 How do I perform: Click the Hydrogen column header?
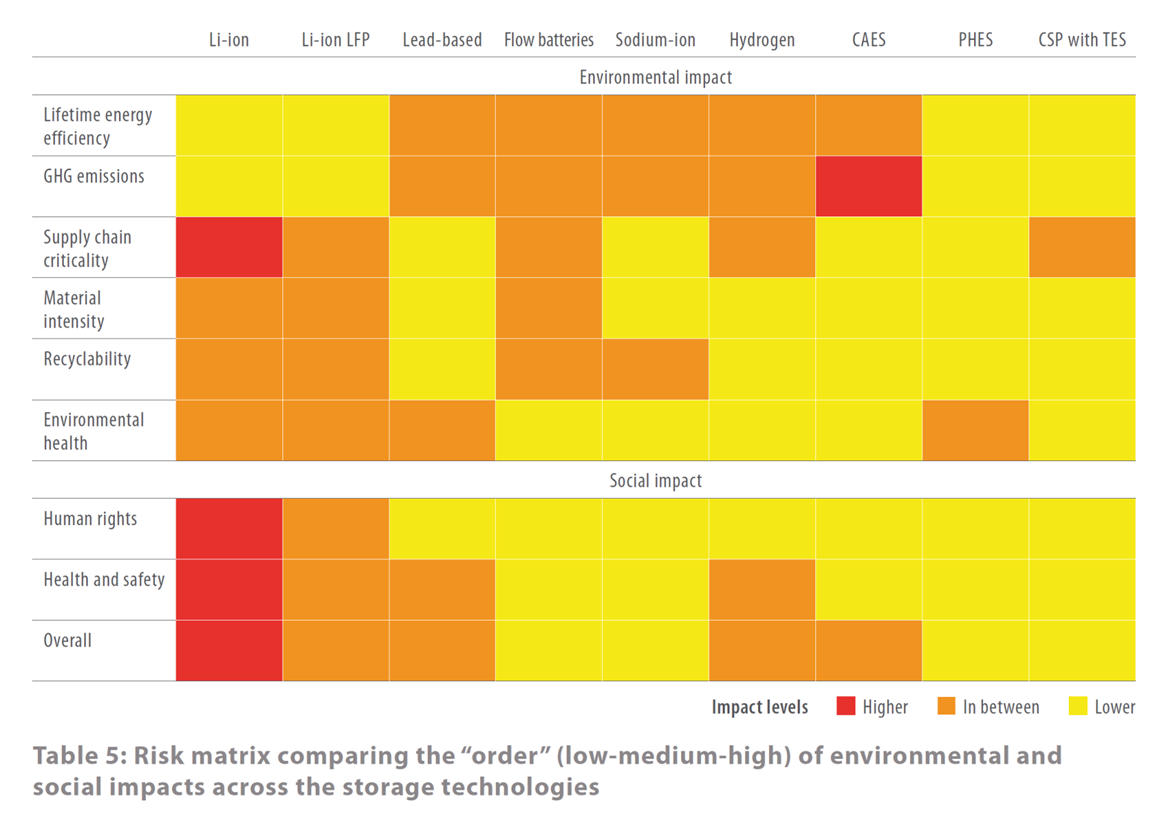(761, 40)
